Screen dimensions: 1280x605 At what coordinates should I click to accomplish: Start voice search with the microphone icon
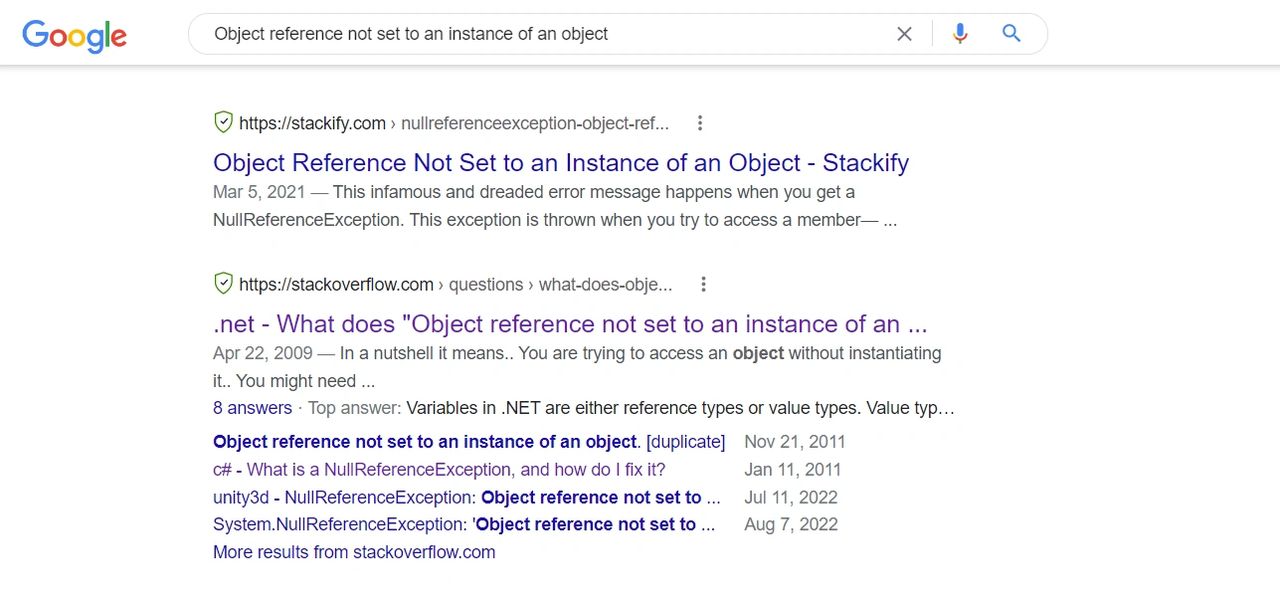(x=960, y=34)
